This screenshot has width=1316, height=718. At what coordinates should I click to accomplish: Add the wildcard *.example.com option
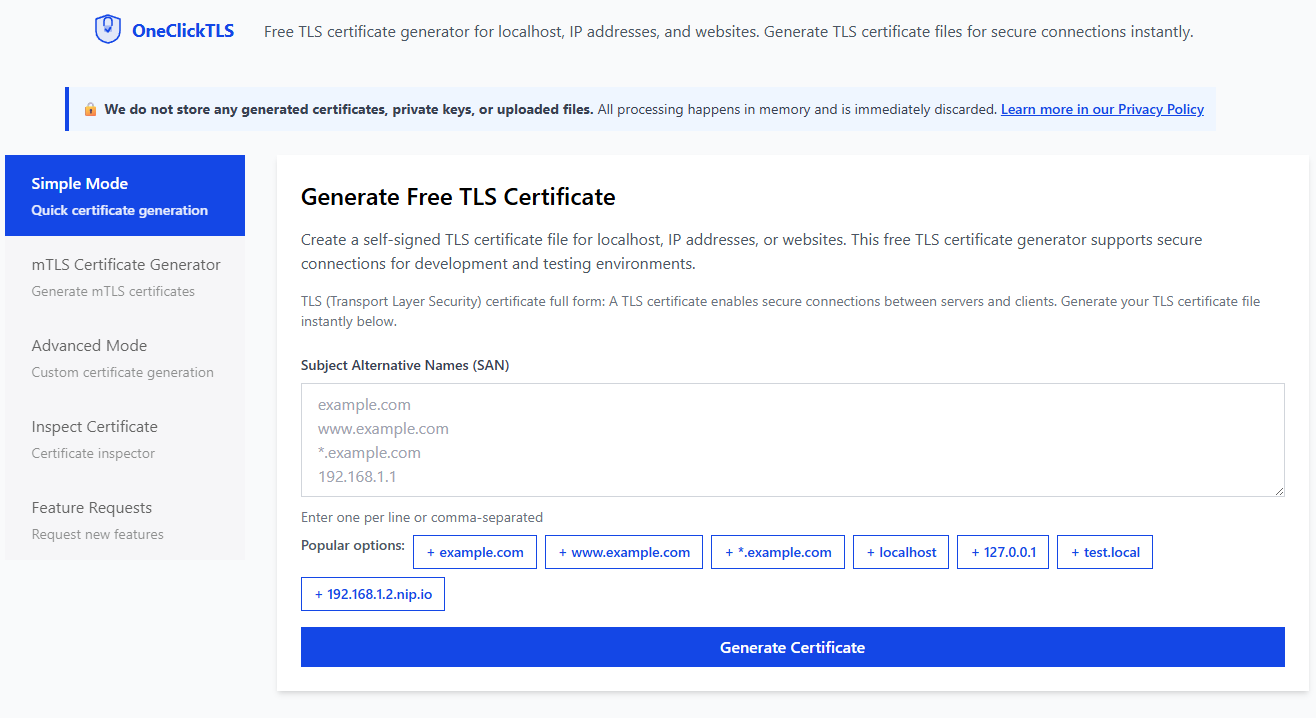pyautogui.click(x=777, y=551)
